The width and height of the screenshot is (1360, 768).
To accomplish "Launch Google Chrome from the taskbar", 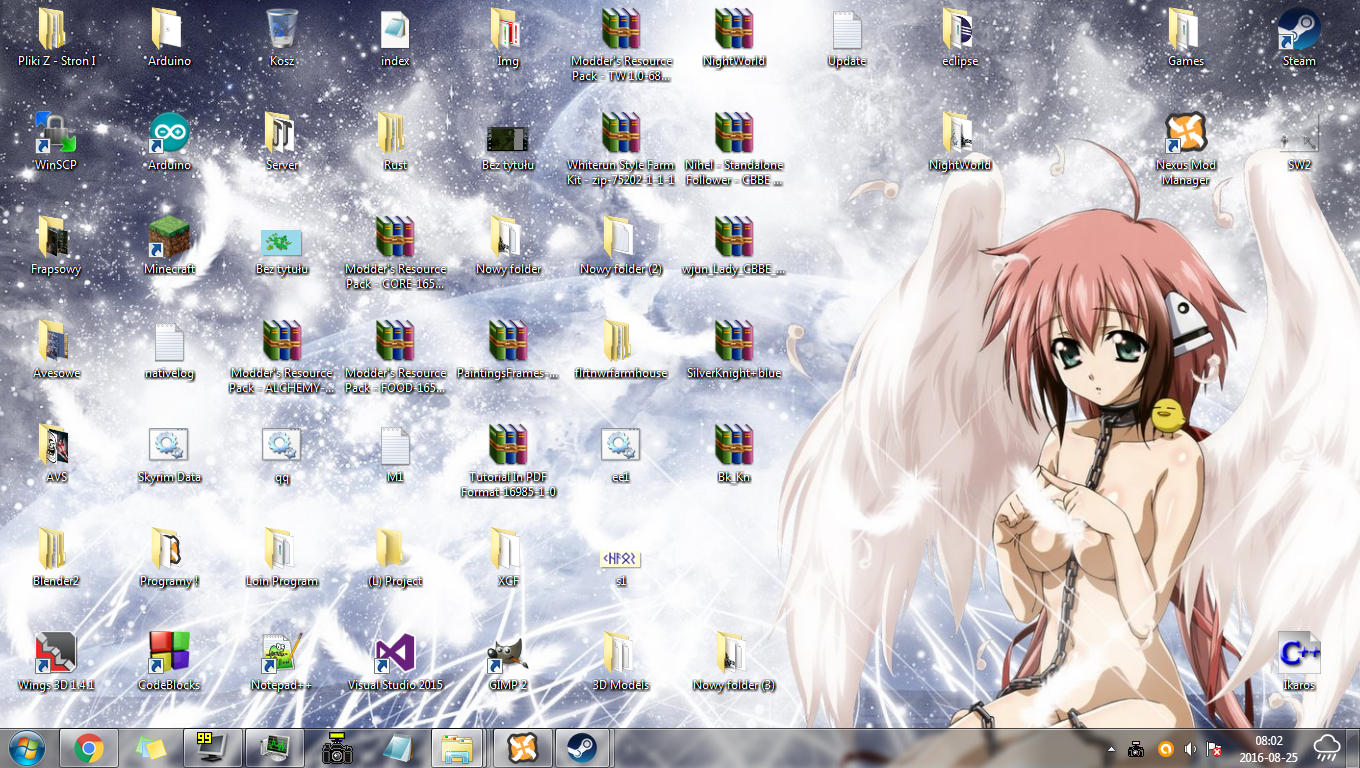I will coord(89,748).
